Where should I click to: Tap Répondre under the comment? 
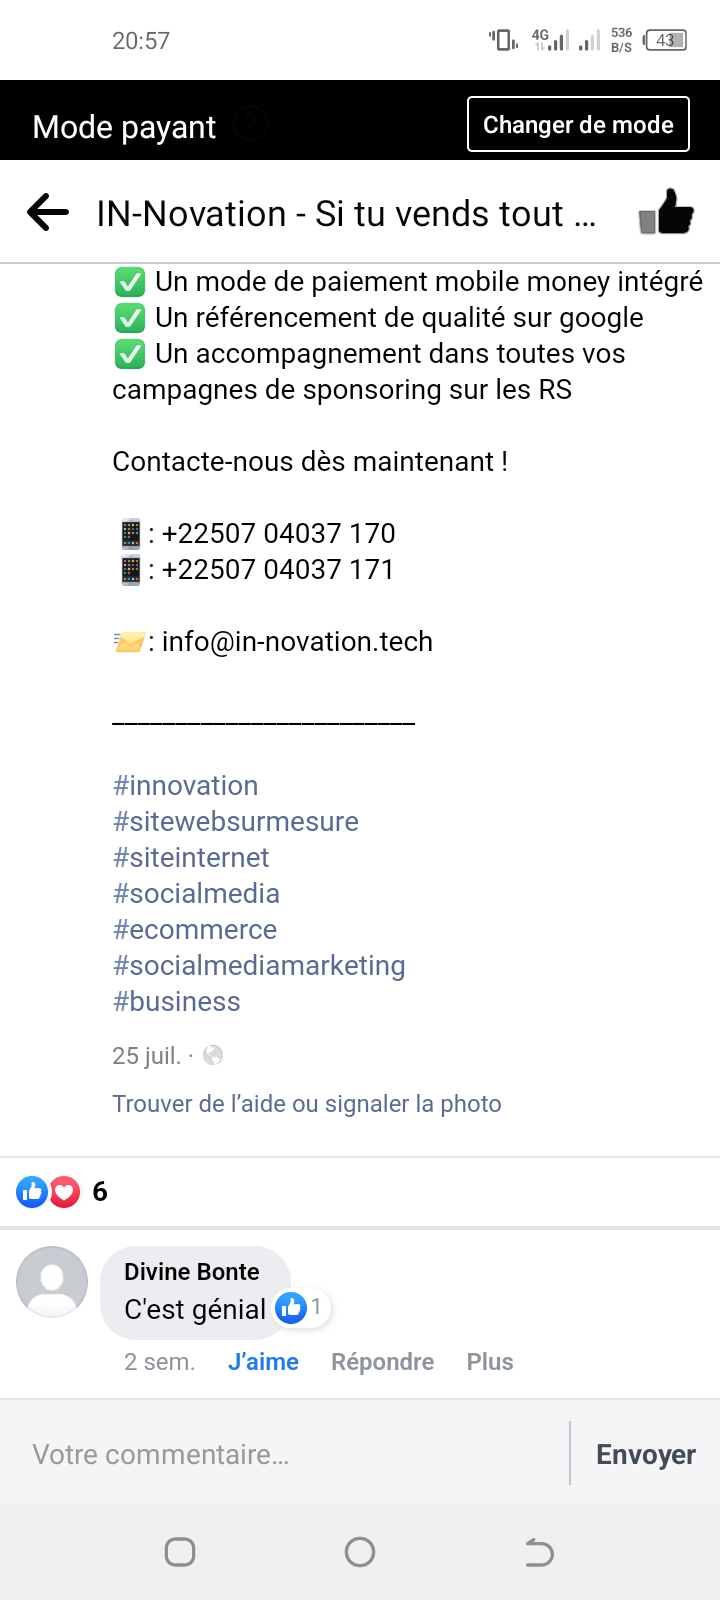pos(382,1362)
